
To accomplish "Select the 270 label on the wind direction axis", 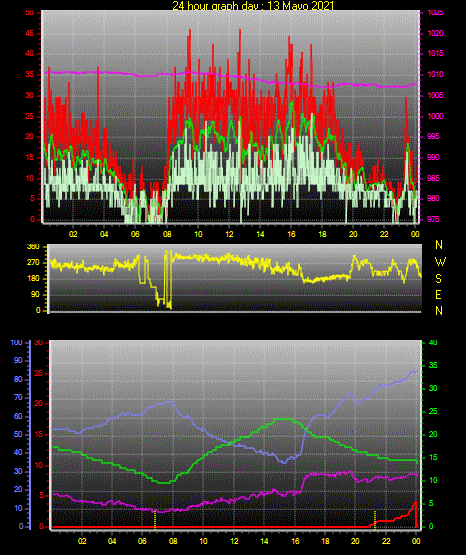I will pos(33,263).
